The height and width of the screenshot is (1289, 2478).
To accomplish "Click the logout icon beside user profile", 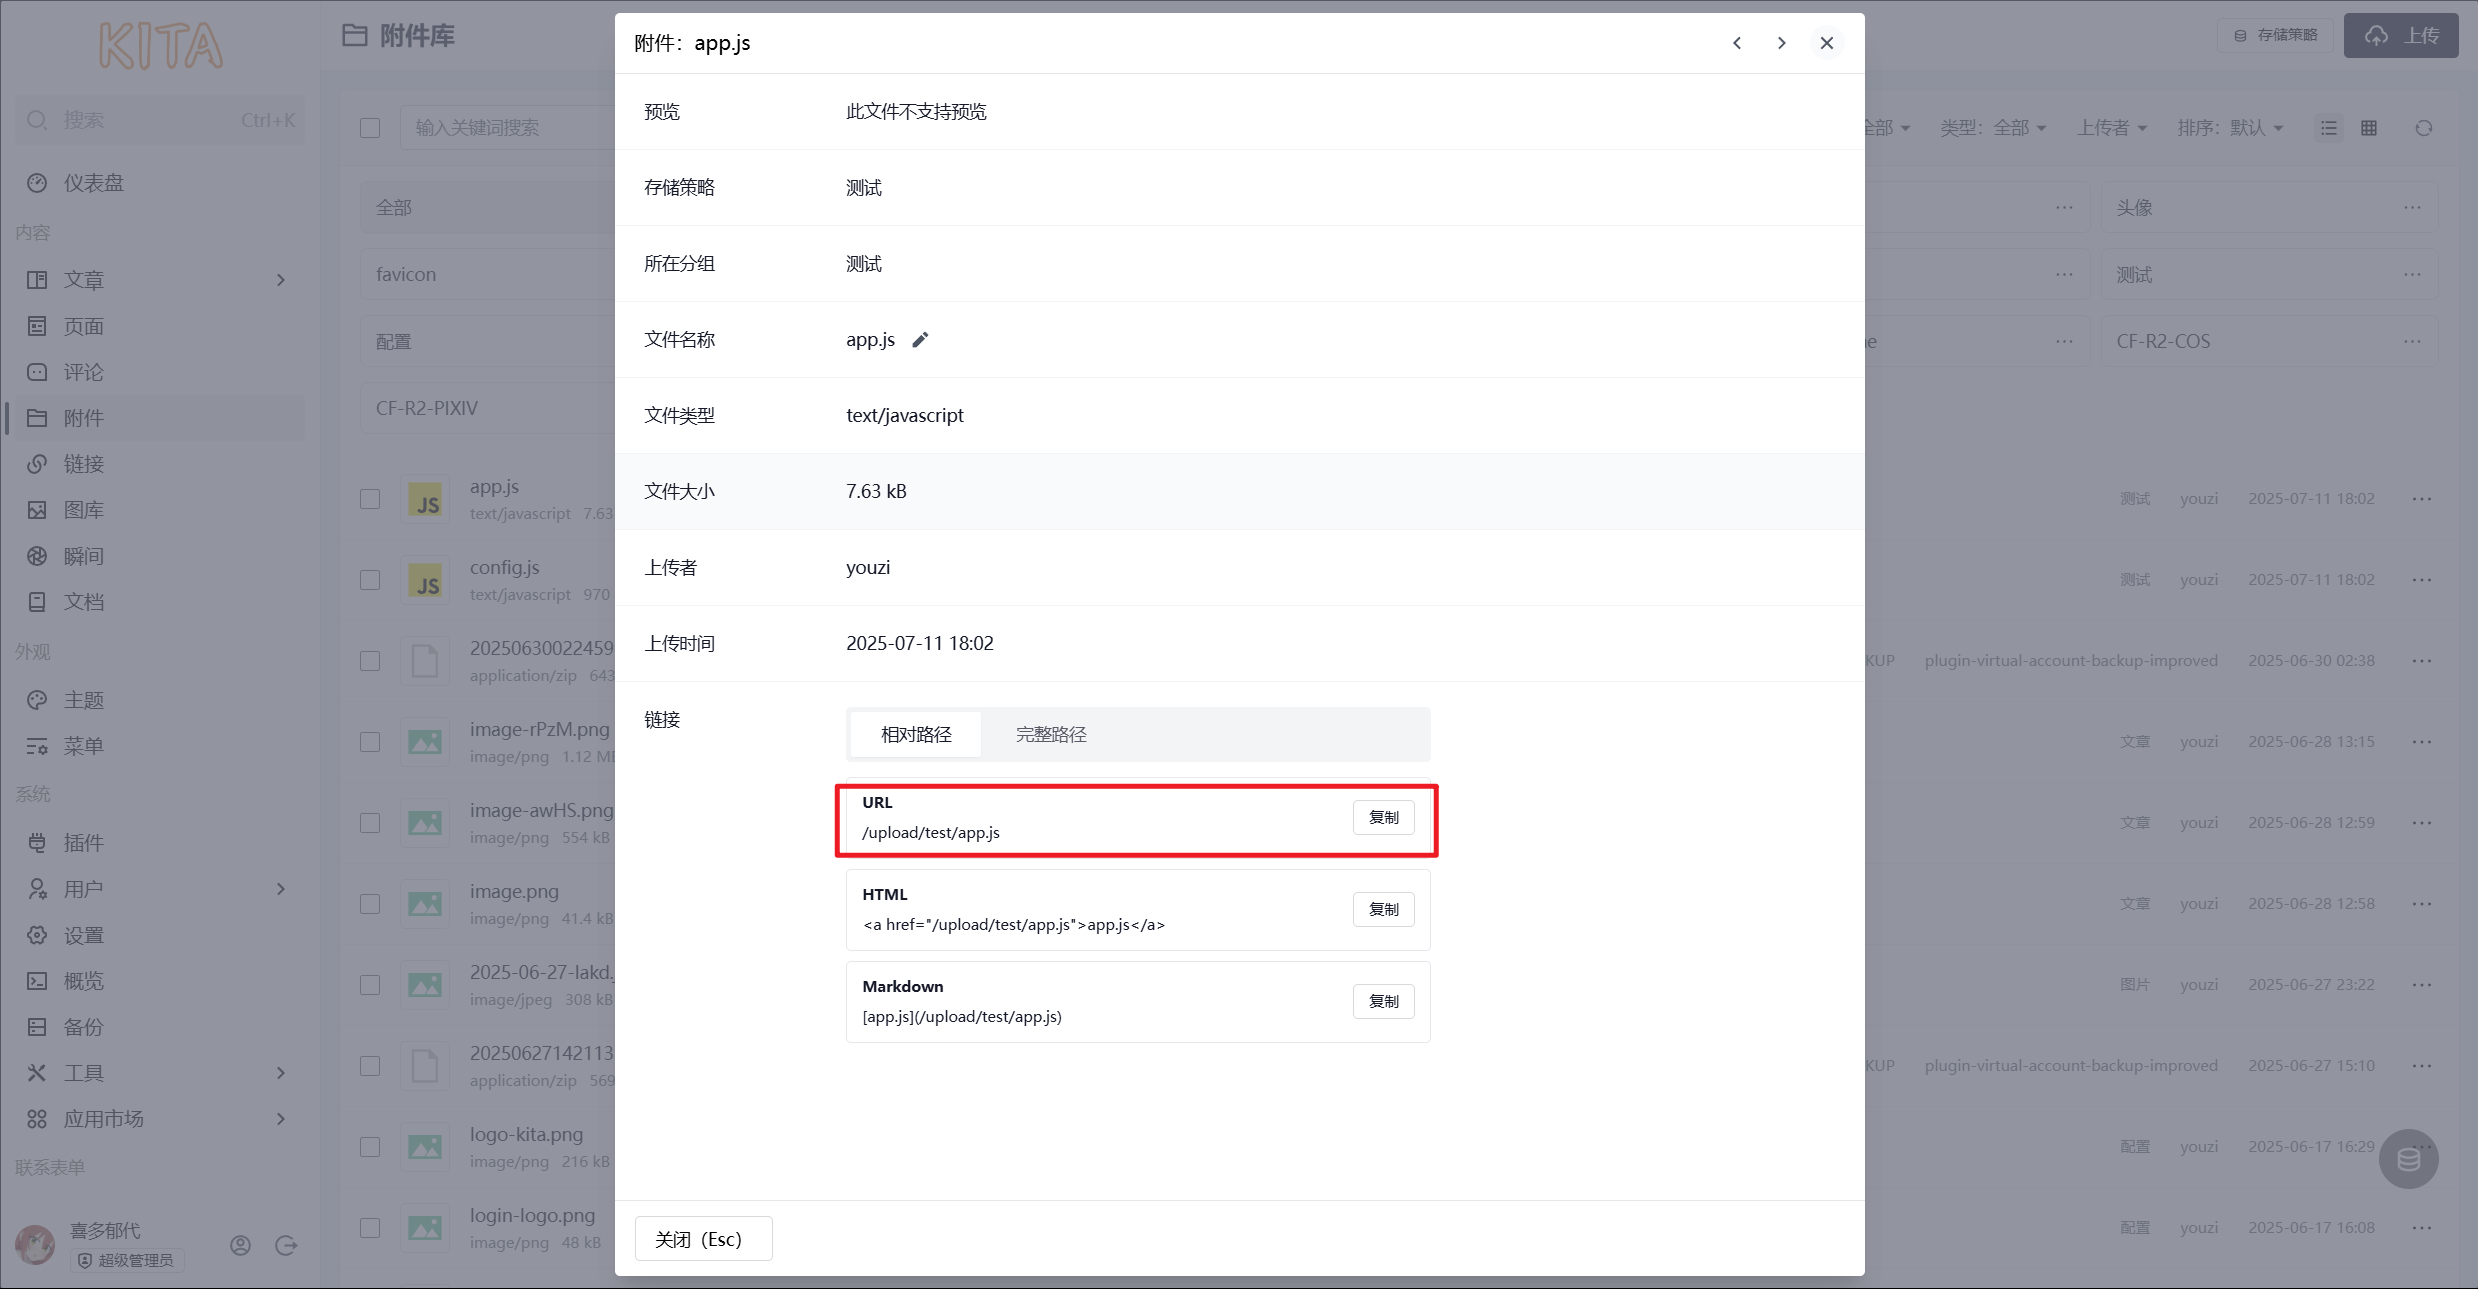I will 286,1245.
